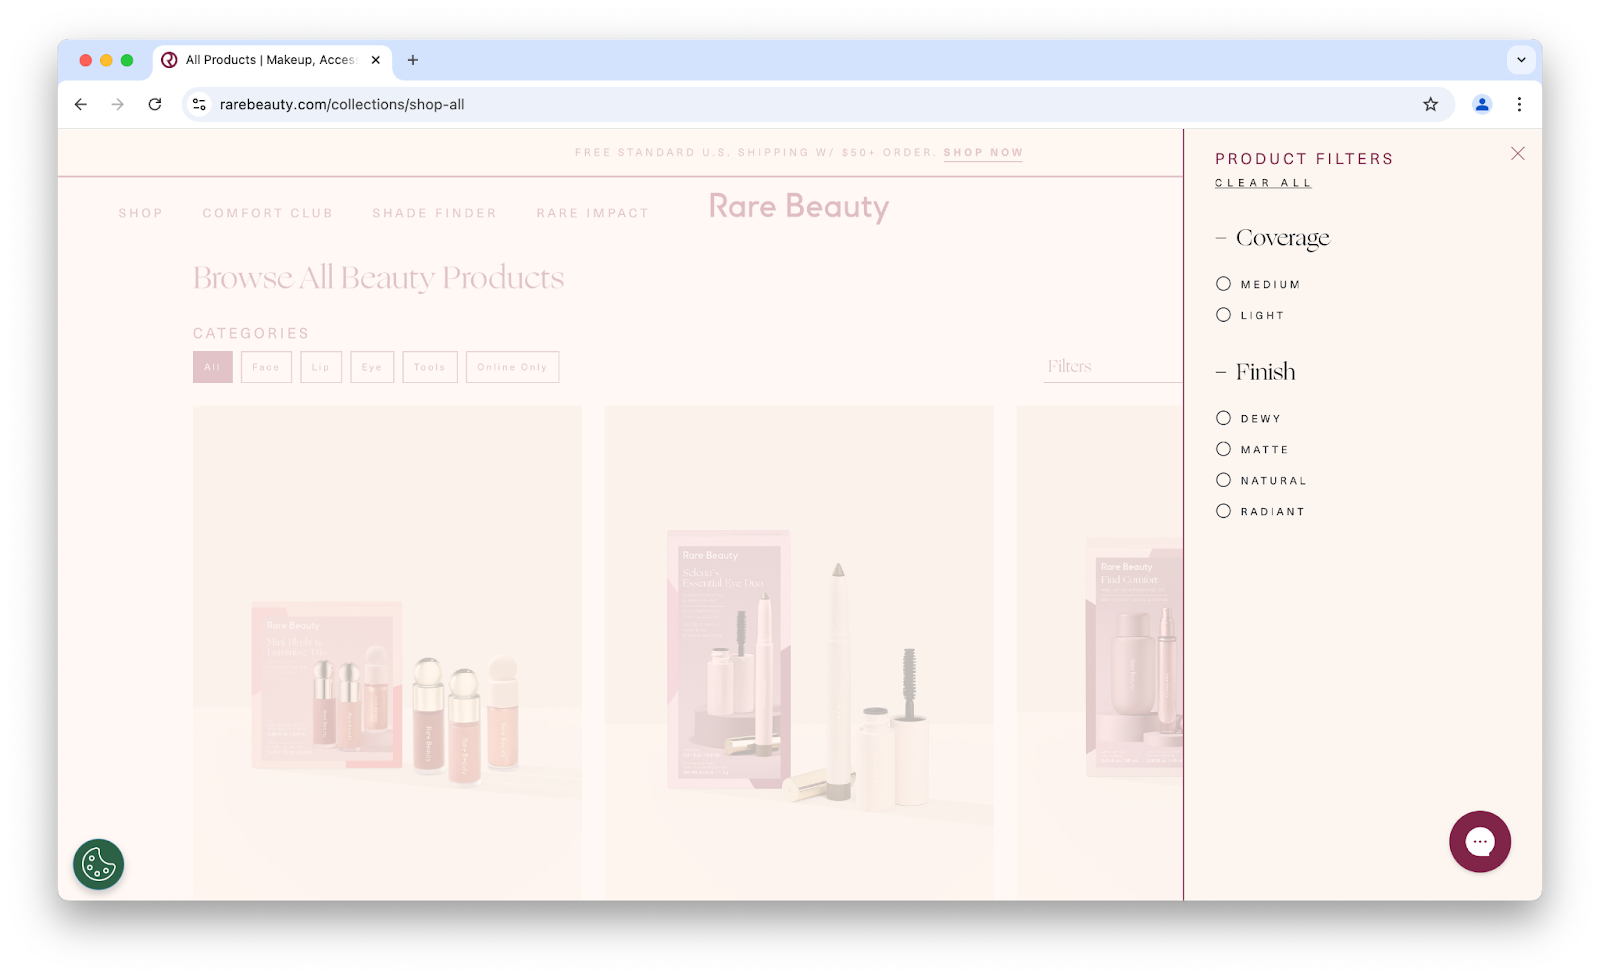Image resolution: width=1600 pixels, height=977 pixels.
Task: Collapse the Coverage filter section
Action: point(1273,238)
